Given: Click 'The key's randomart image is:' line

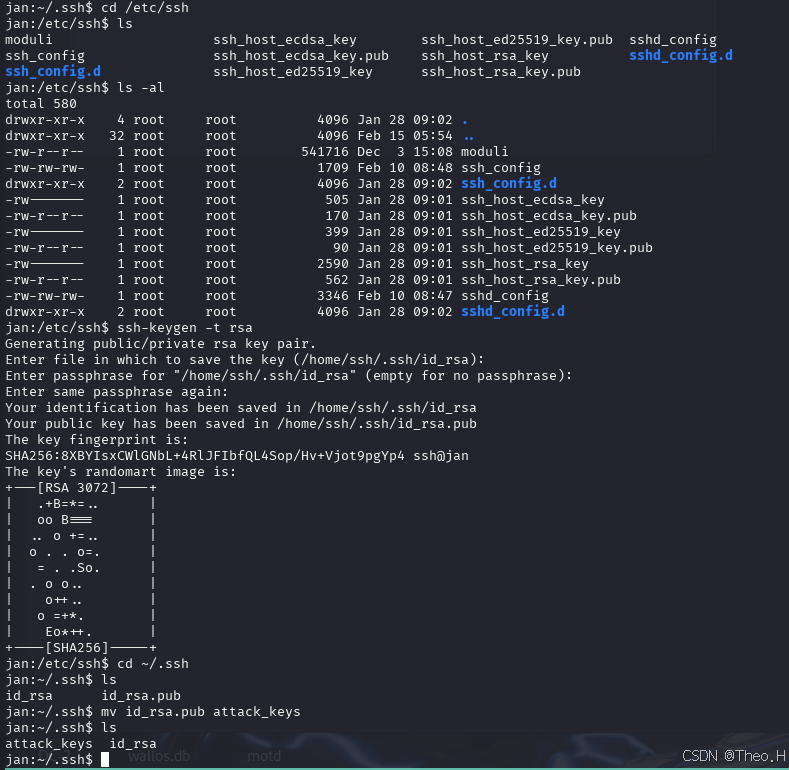Looking at the screenshot, I should pos(121,472).
